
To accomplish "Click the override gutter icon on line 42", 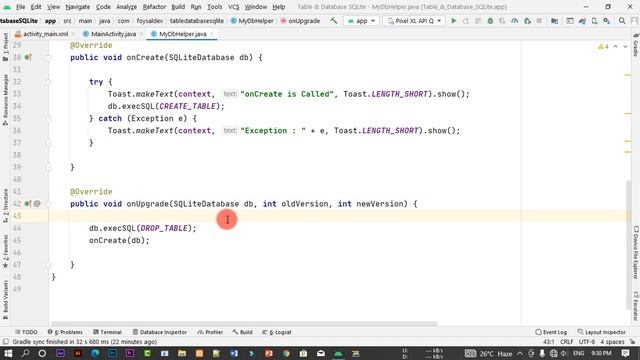I will pyautogui.click(x=28, y=203).
